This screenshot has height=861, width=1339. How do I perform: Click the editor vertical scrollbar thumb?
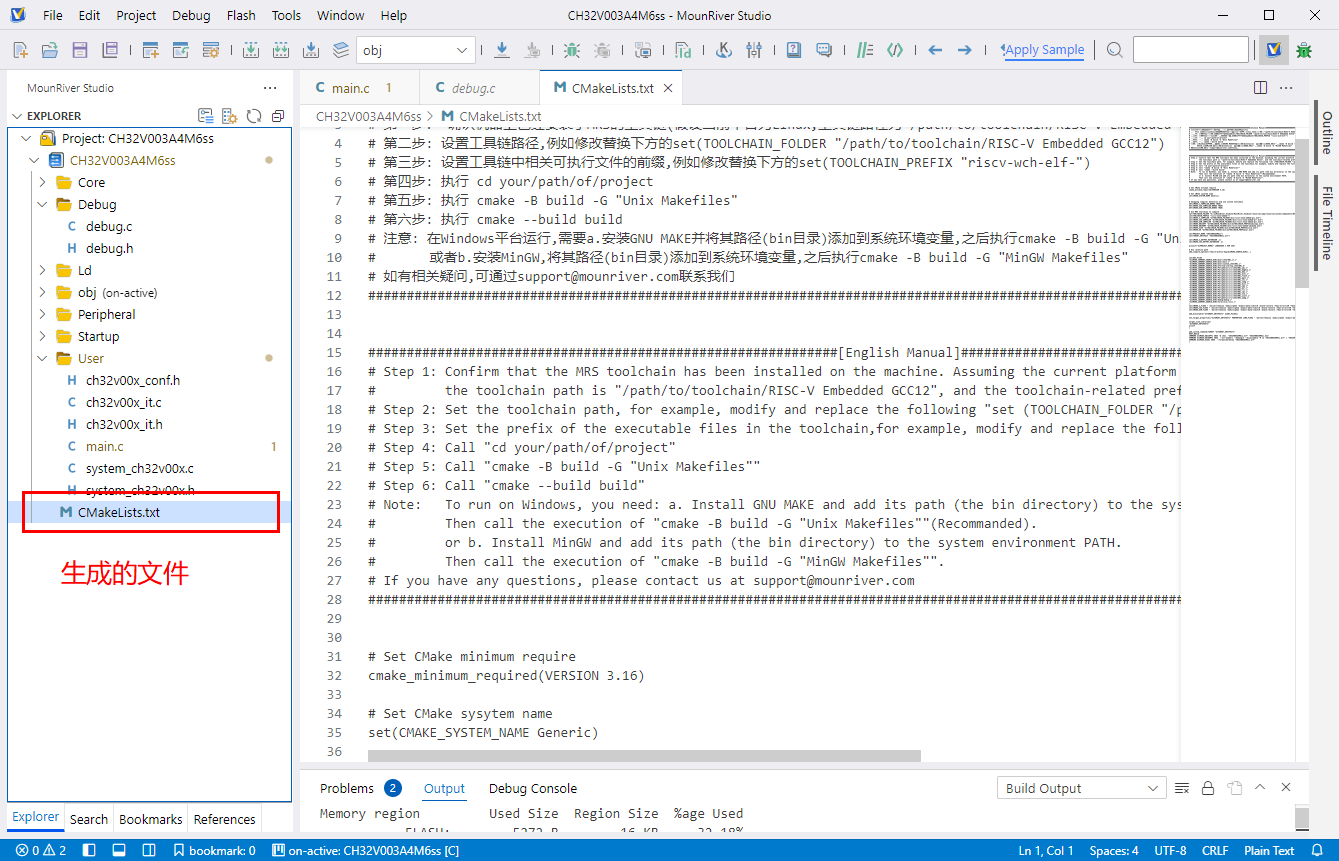(1302, 213)
